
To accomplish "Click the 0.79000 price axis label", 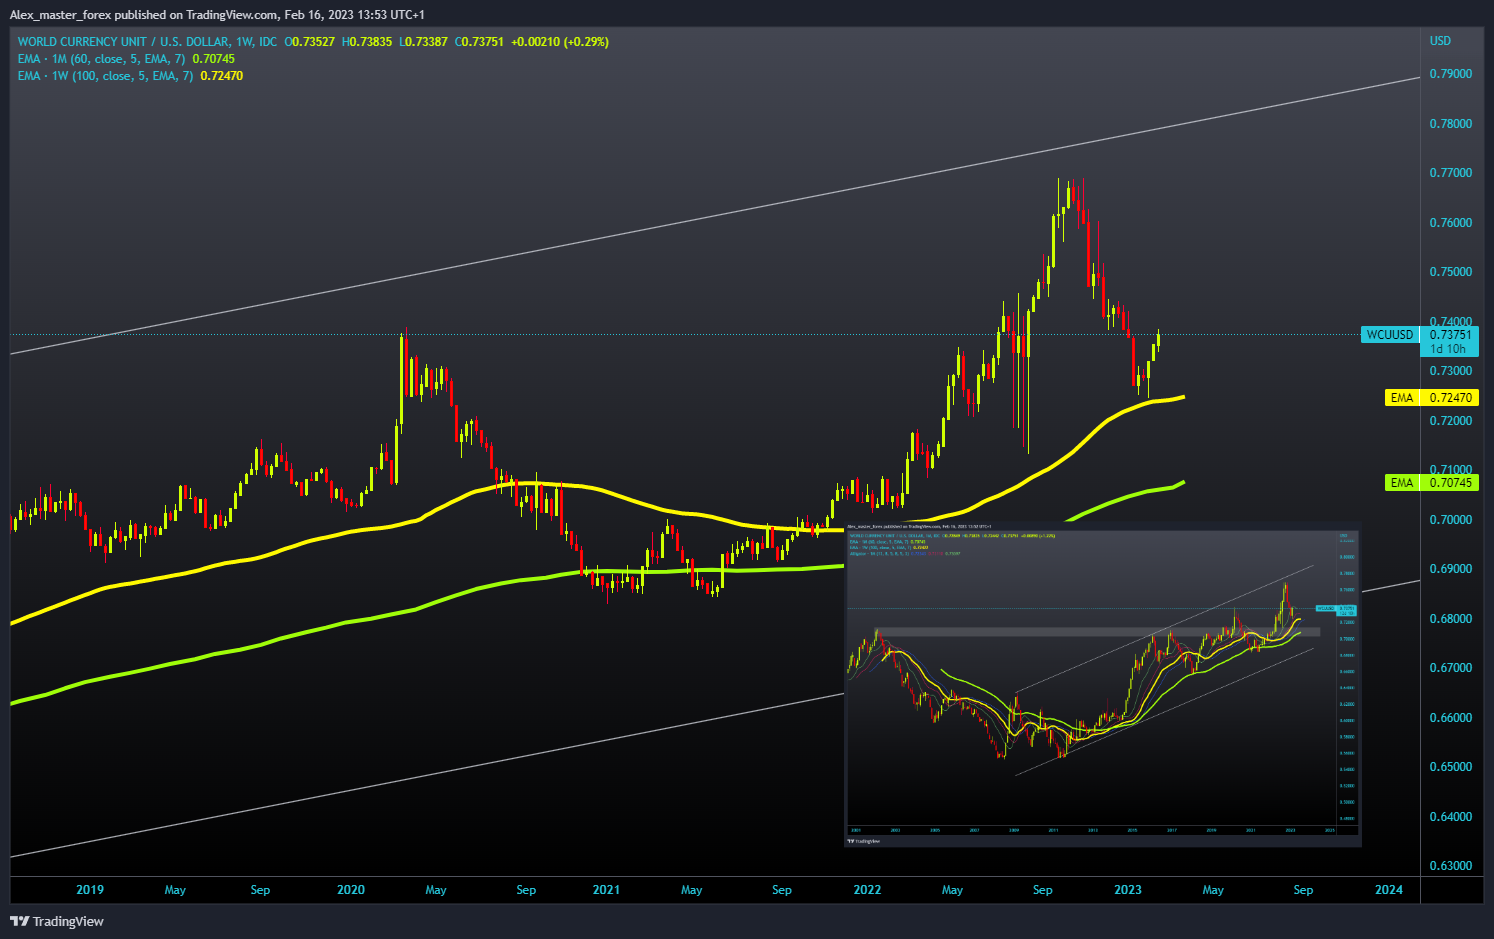I will 1450,74.
